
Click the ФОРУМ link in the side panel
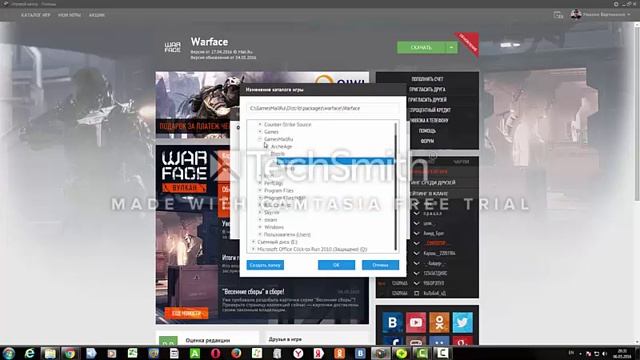[427, 141]
